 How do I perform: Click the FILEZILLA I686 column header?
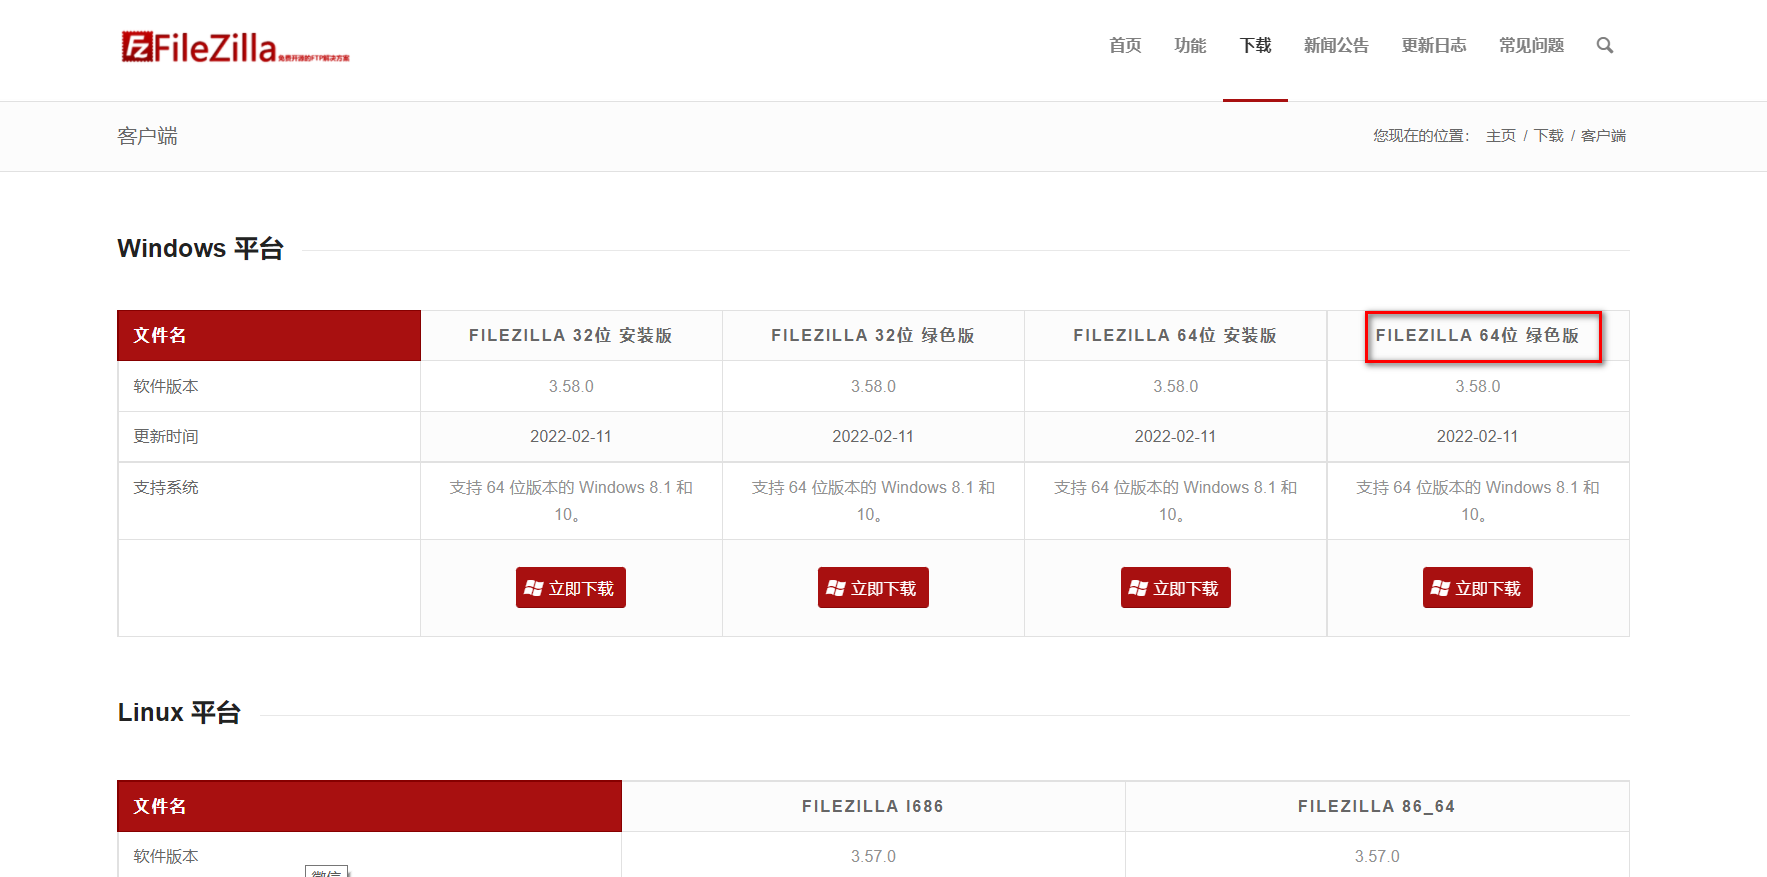pyautogui.click(x=873, y=806)
